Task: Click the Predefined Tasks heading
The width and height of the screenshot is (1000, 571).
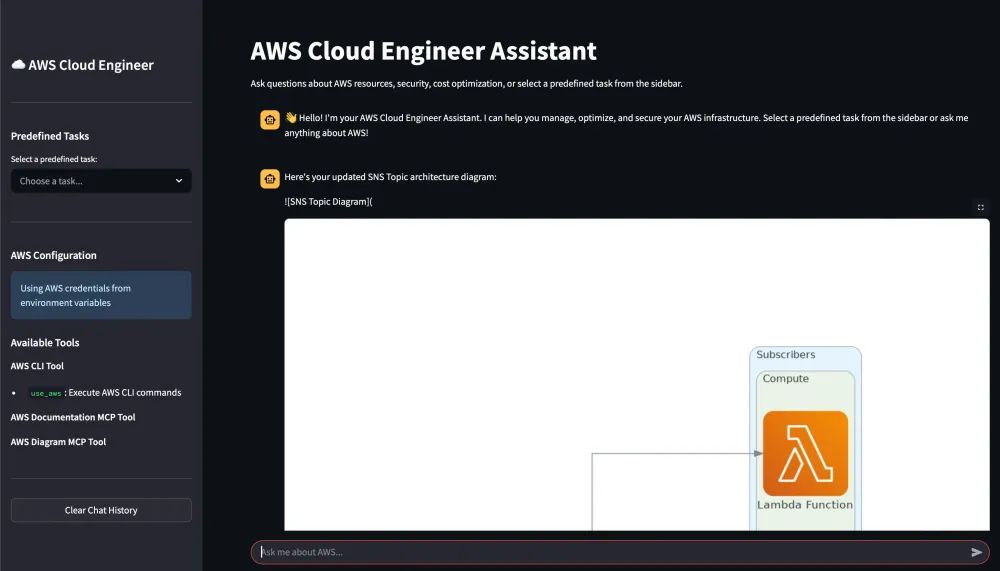Action: tap(50, 136)
